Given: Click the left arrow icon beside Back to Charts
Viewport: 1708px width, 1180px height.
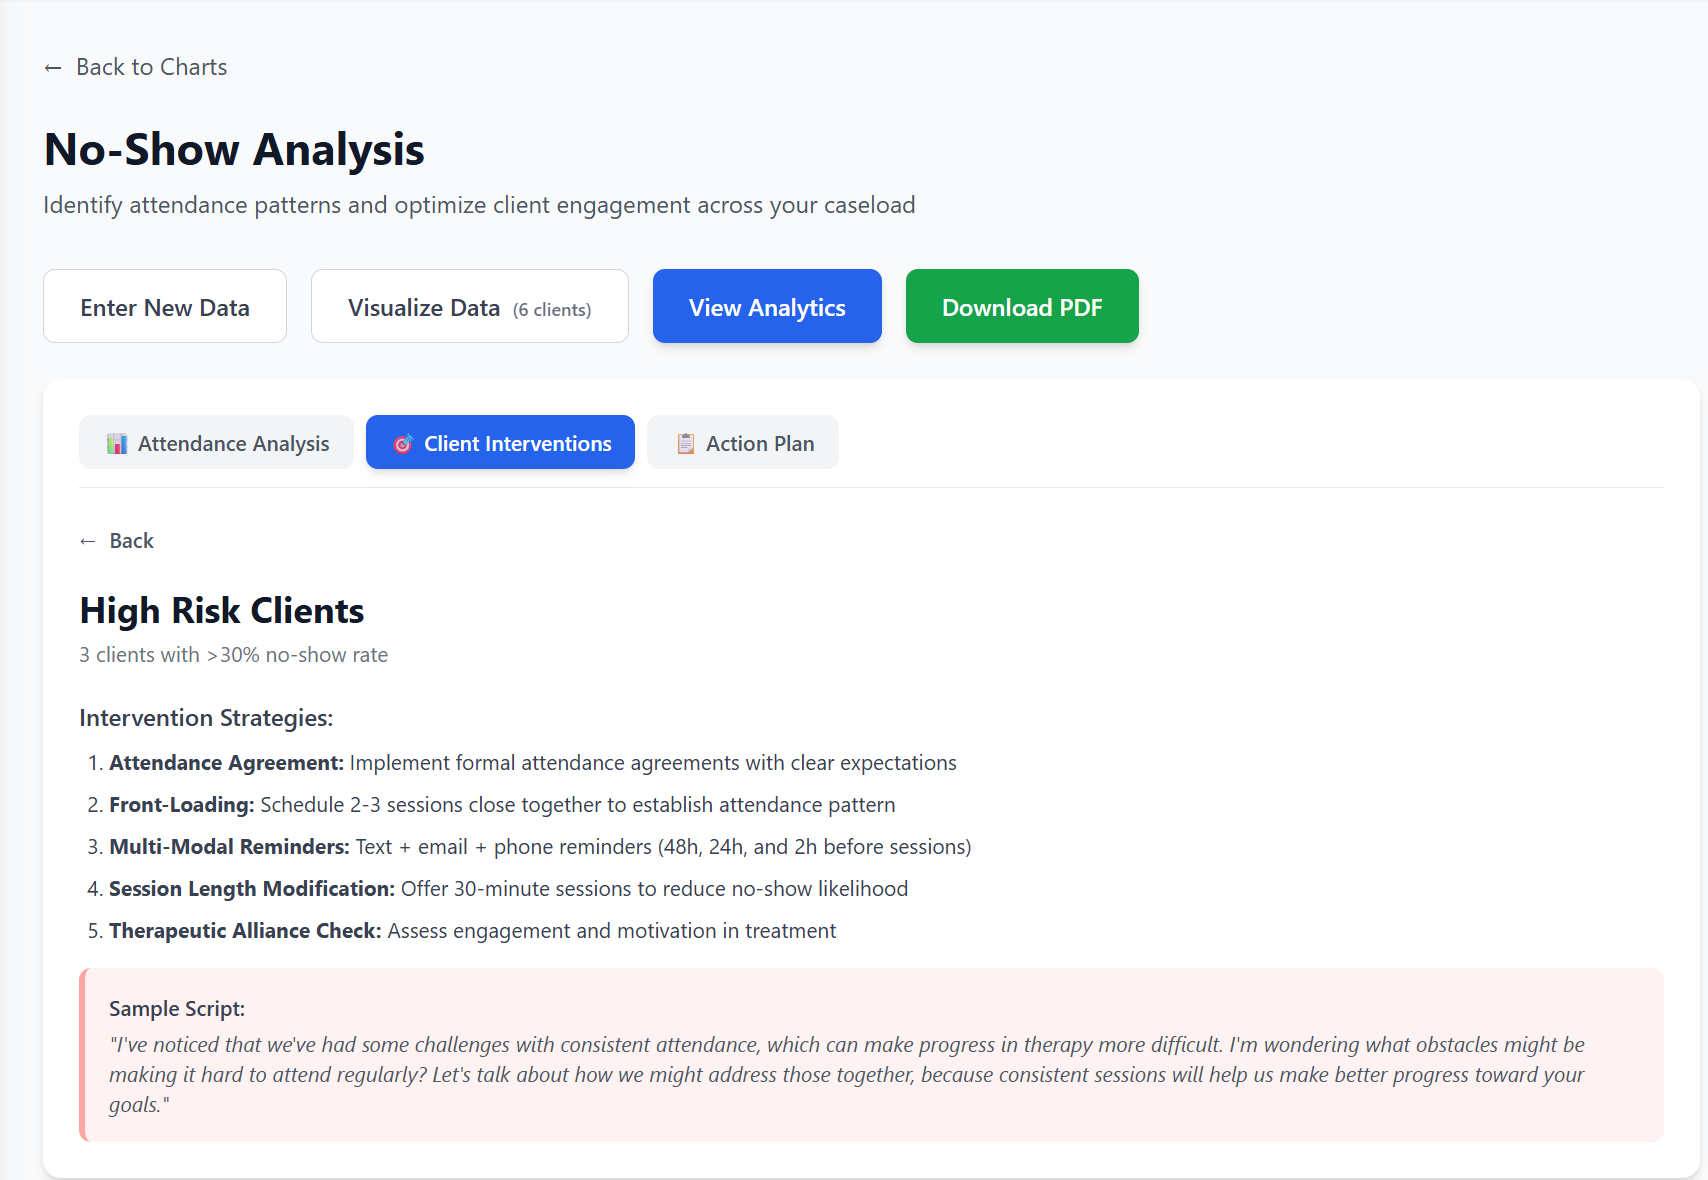Looking at the screenshot, I should tap(53, 68).
